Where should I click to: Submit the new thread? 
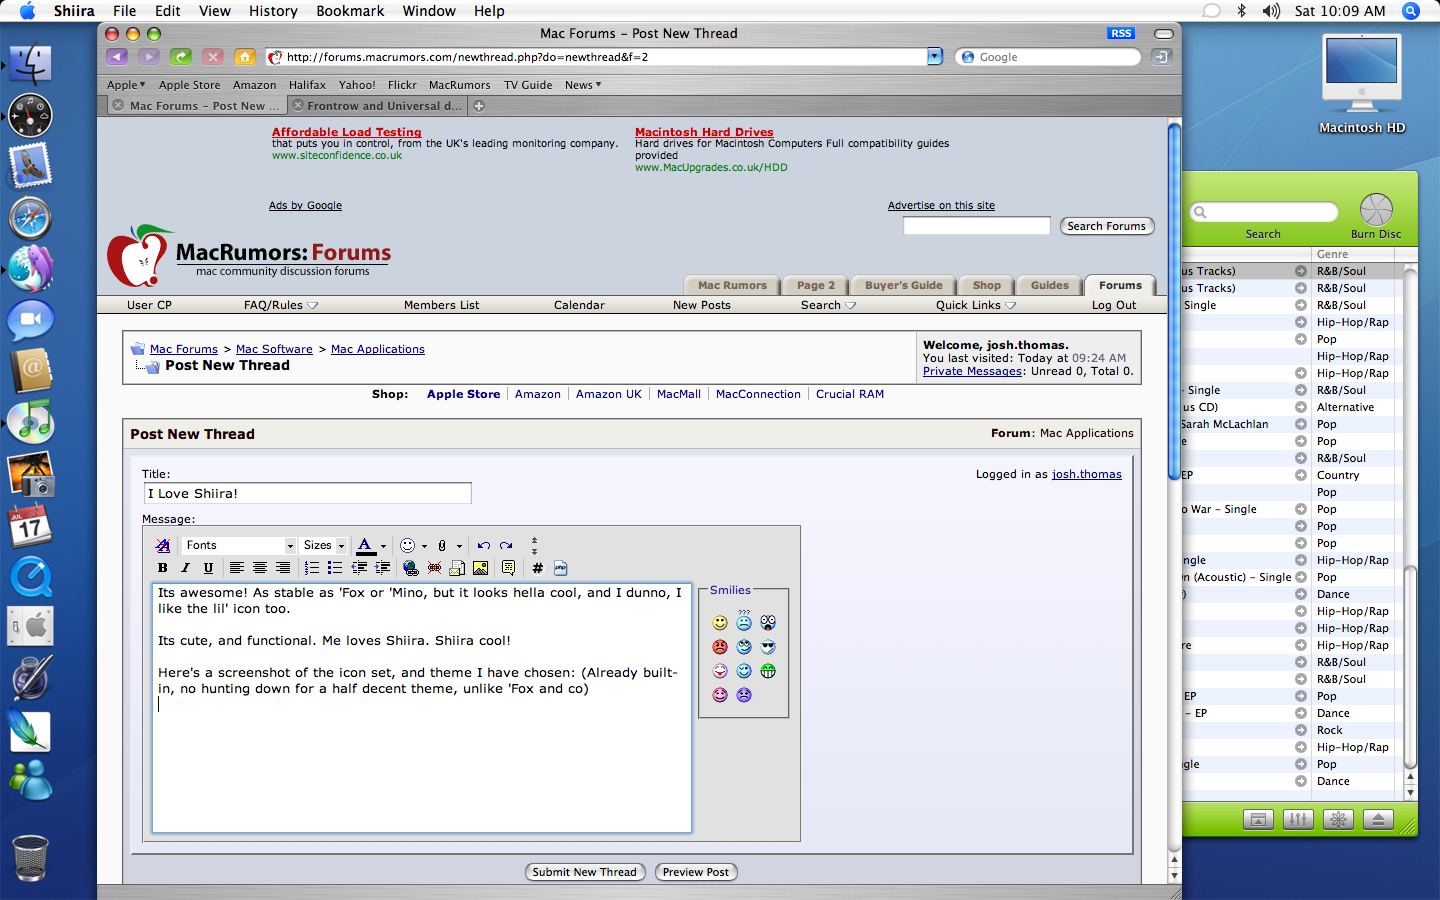(584, 872)
